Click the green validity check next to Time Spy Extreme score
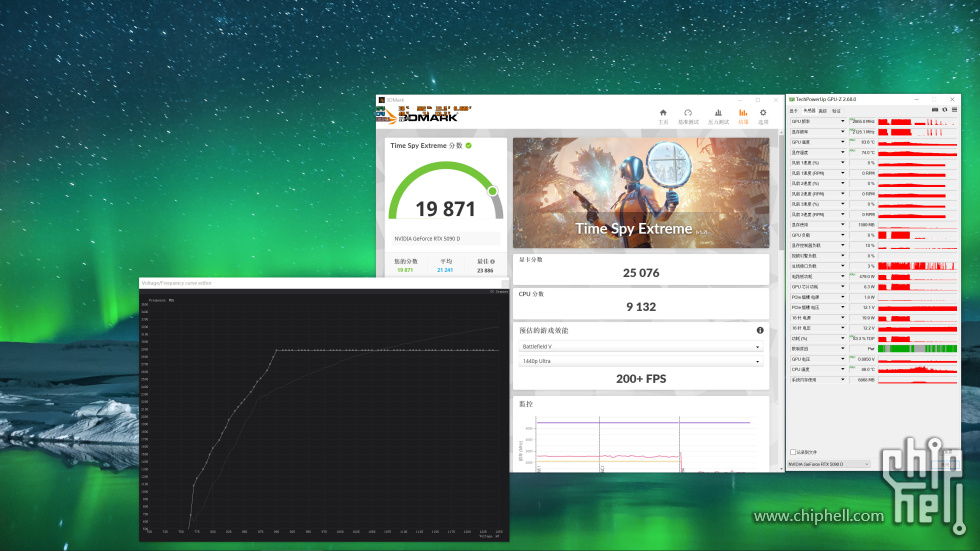The width and height of the screenshot is (980, 551). coord(468,146)
